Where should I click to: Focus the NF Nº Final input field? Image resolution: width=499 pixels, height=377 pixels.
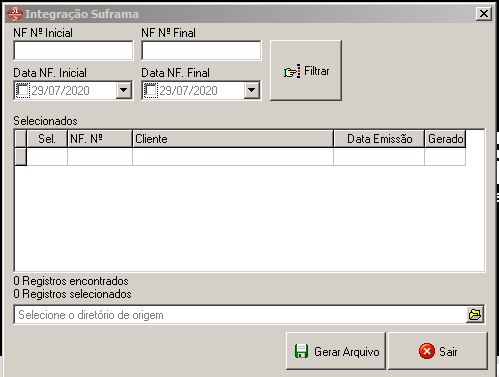pos(201,51)
